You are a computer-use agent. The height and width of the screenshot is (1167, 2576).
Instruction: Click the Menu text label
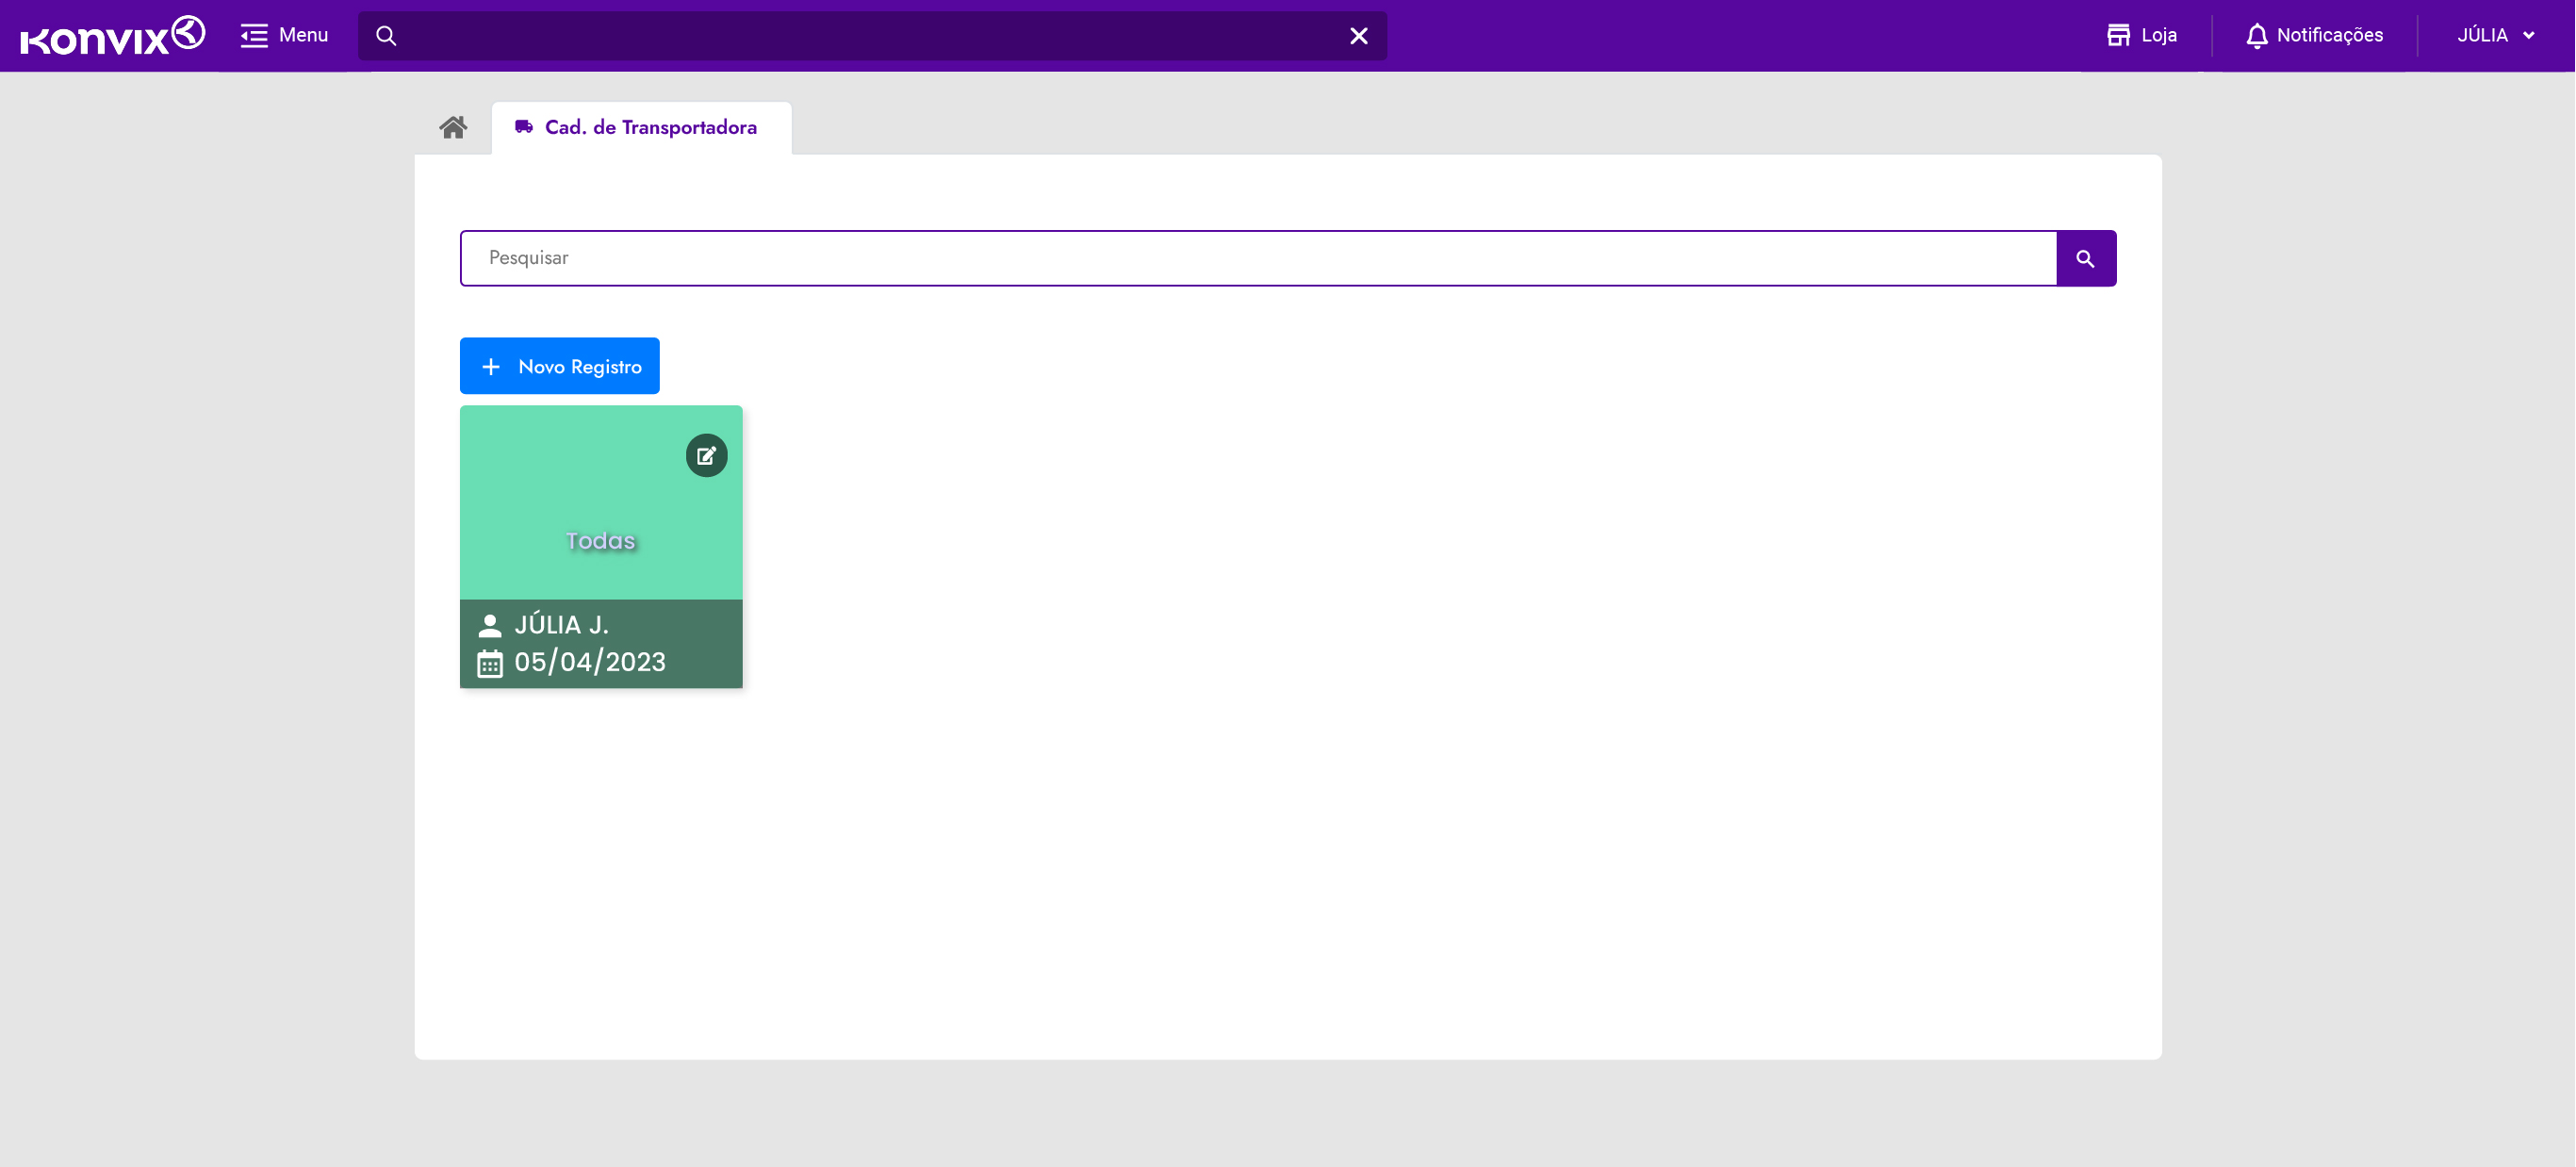click(303, 35)
